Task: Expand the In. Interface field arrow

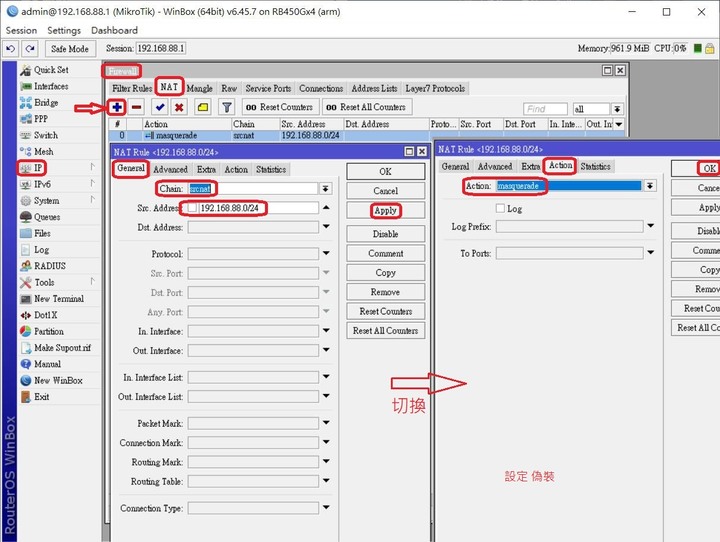Action: pos(326,331)
